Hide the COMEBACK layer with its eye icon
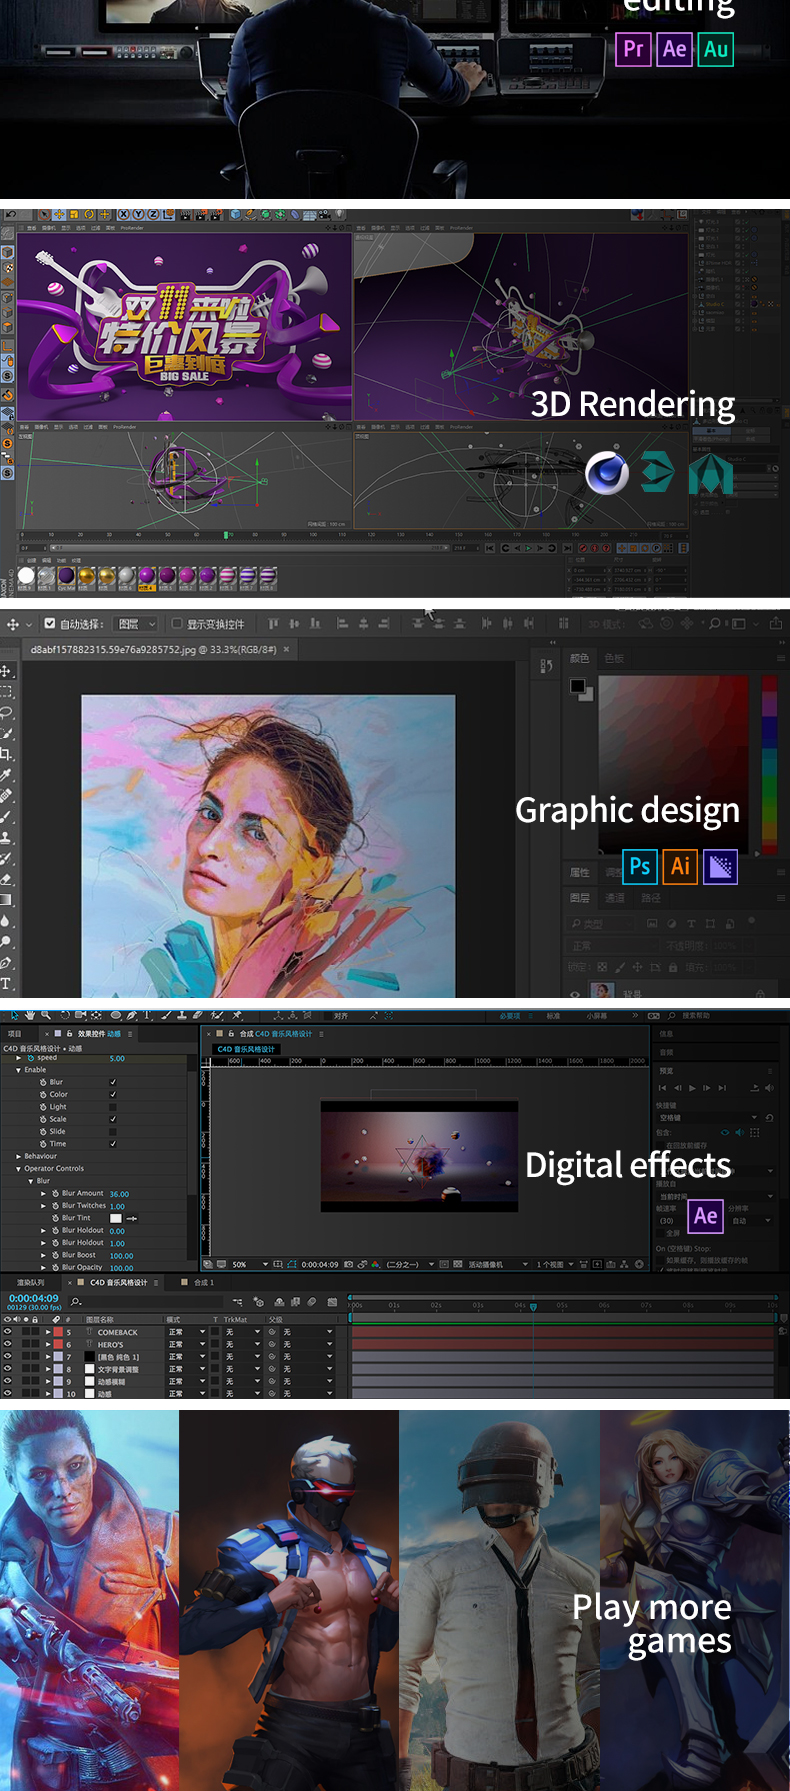The width and height of the screenshot is (790, 1791). [7, 1332]
